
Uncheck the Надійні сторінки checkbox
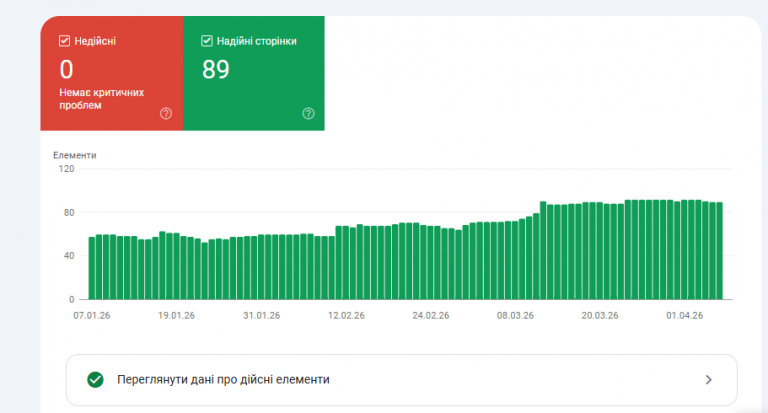pos(207,41)
